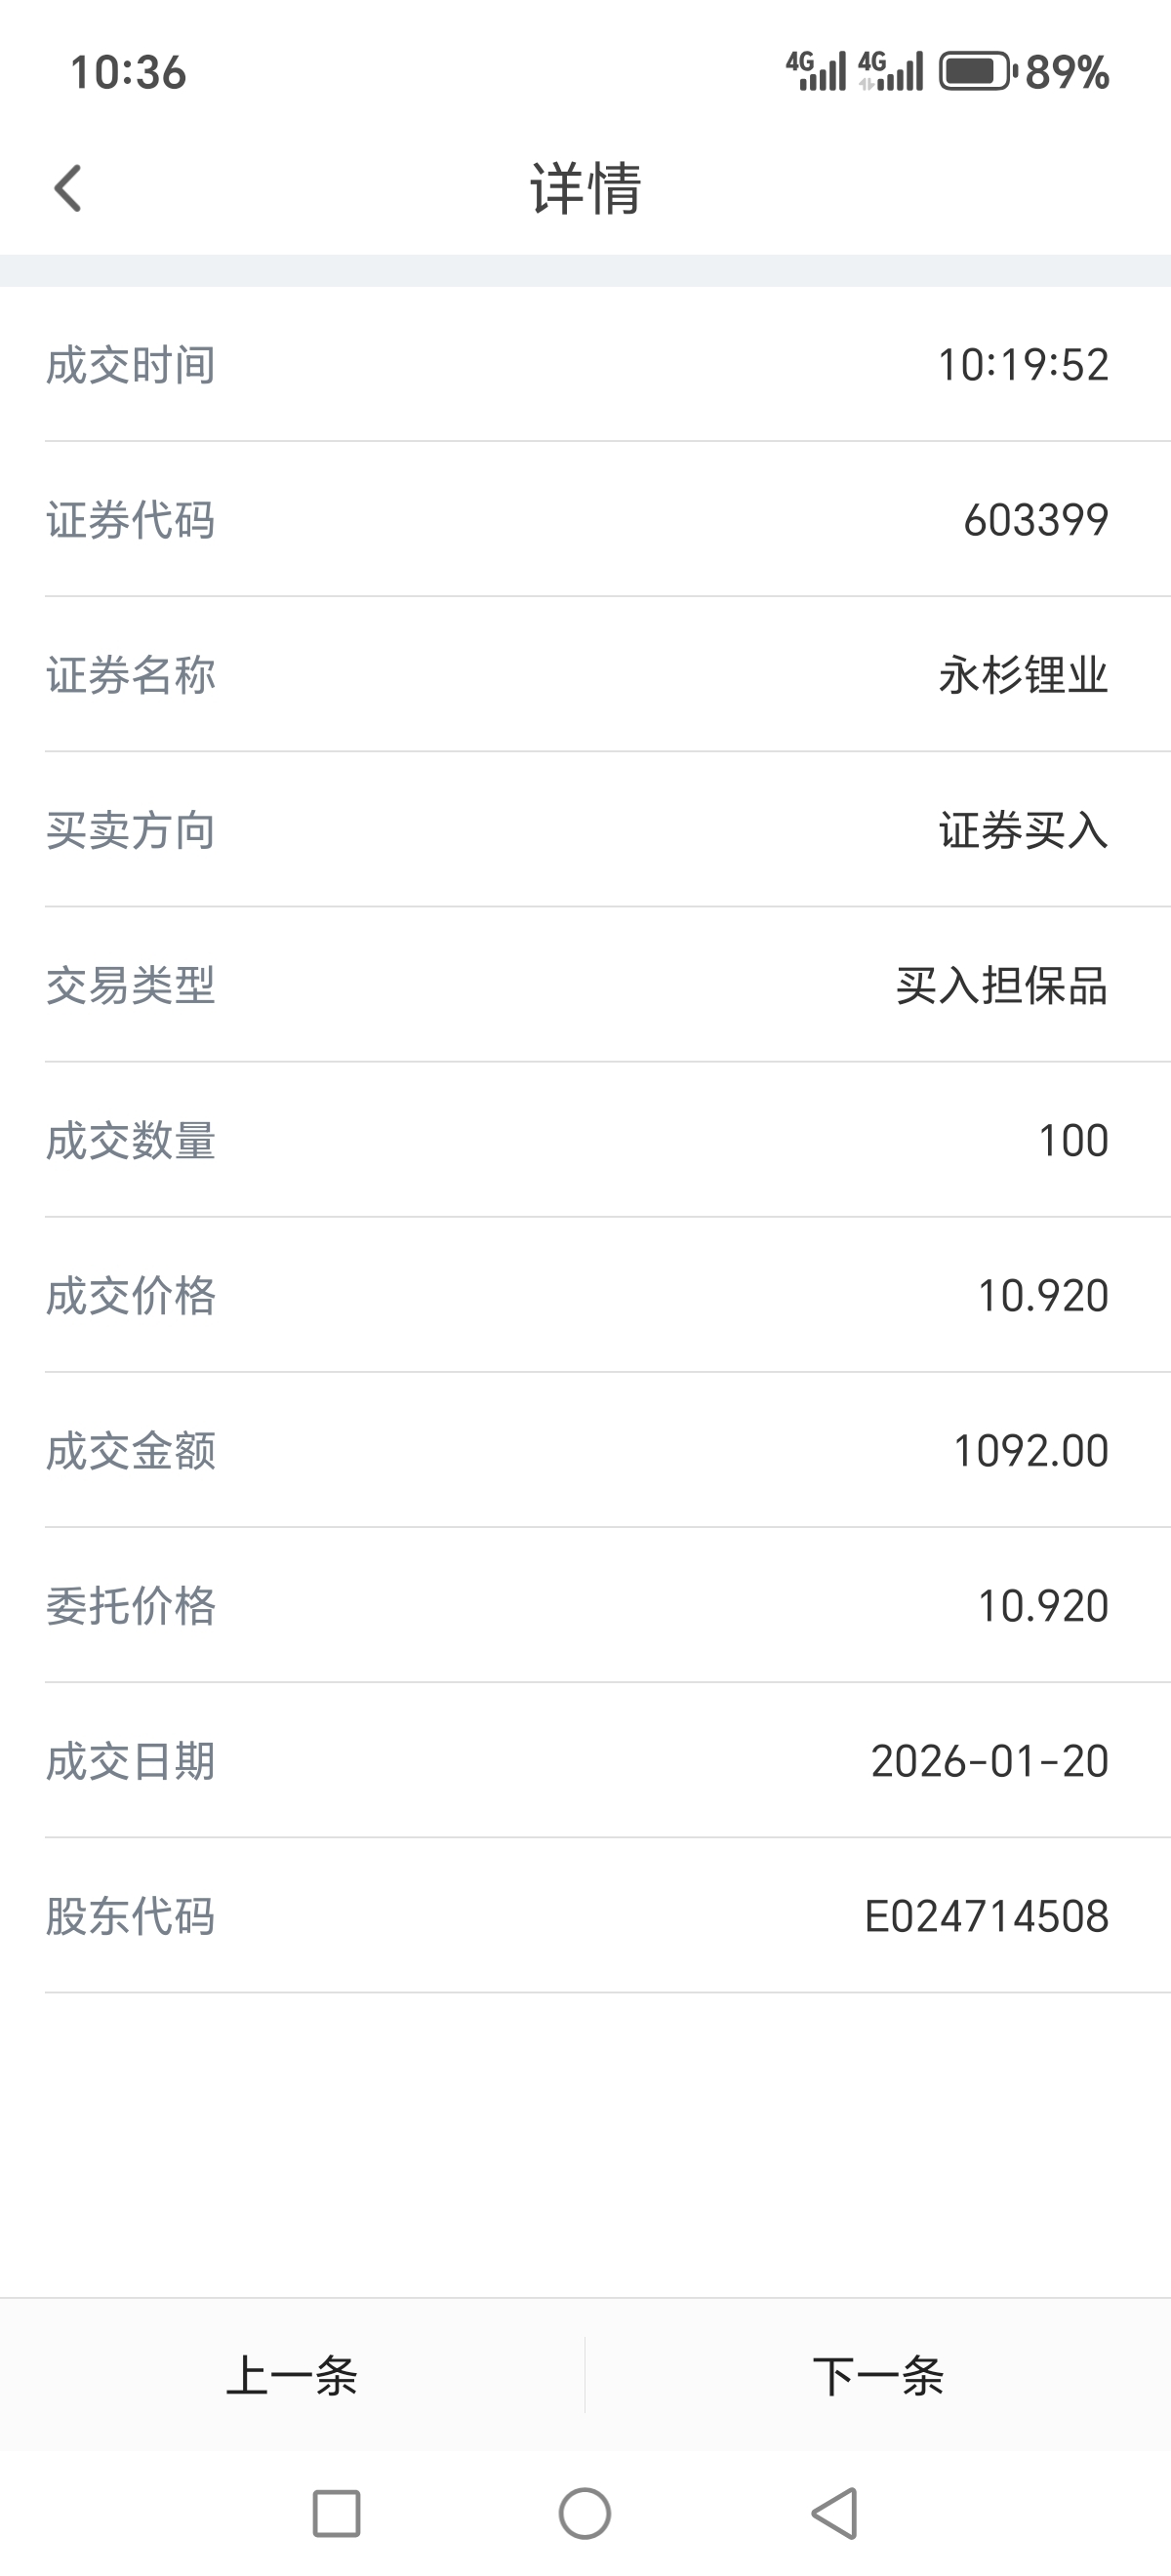Tap the back arrow icon

(68, 188)
